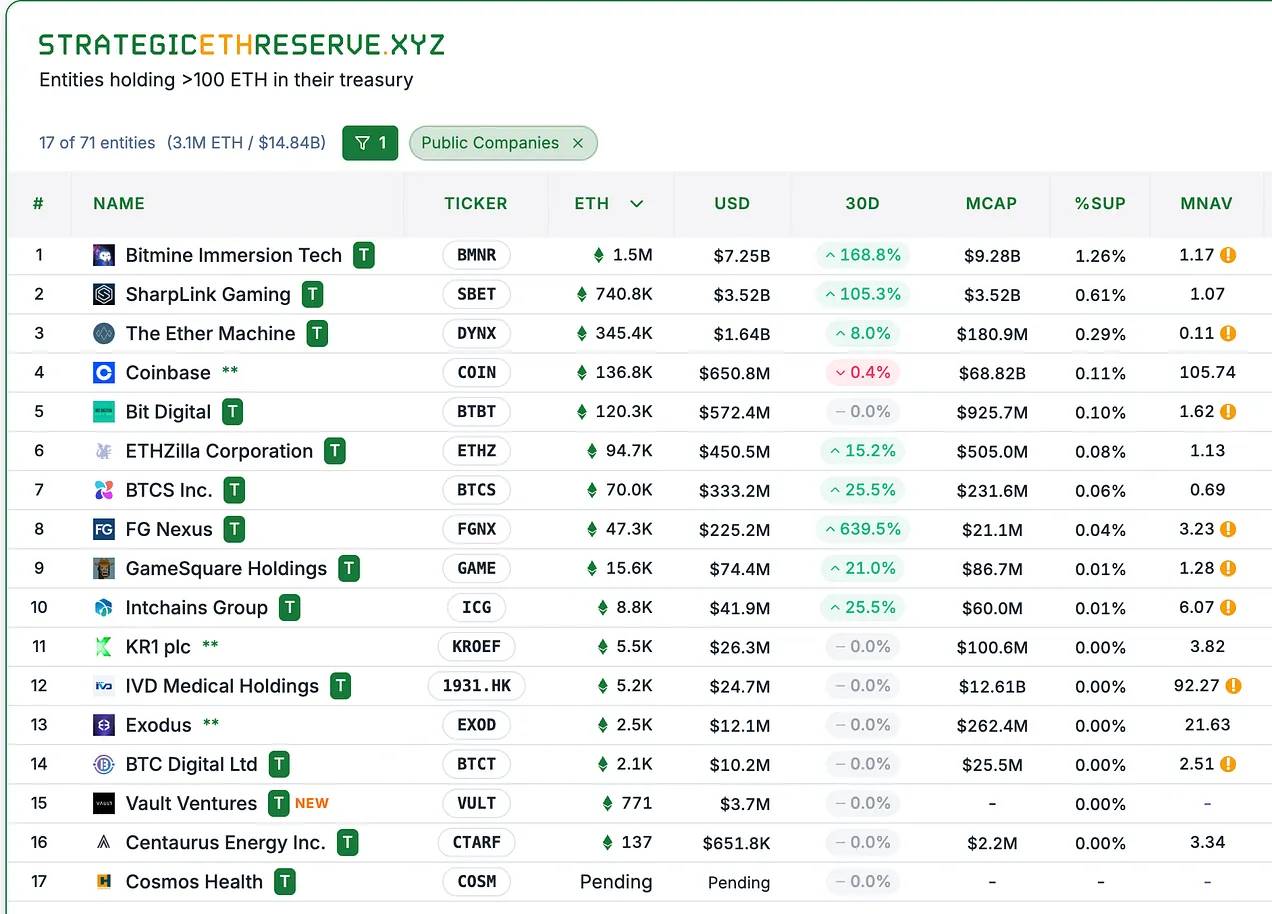The height and width of the screenshot is (914, 1272).
Task: Click the MNAV warning icon for Bitmine
Action: pos(1229,255)
